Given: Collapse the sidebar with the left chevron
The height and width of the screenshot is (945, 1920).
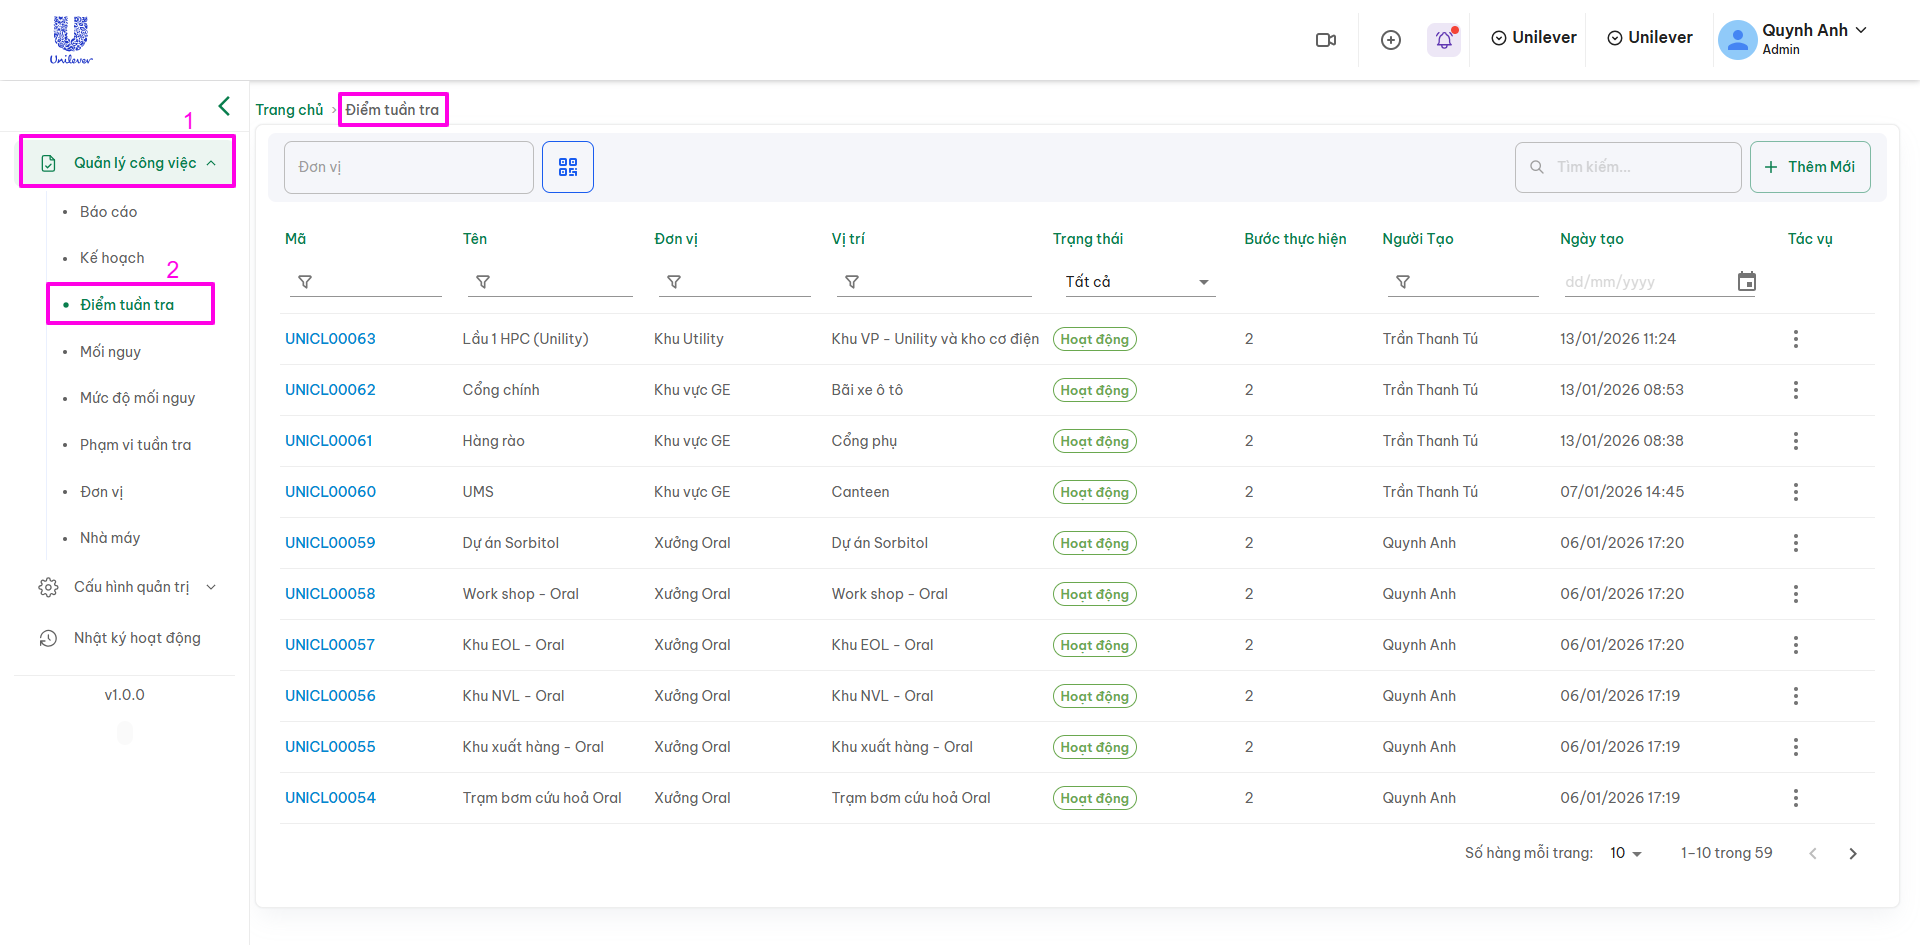Looking at the screenshot, I should (x=224, y=106).
